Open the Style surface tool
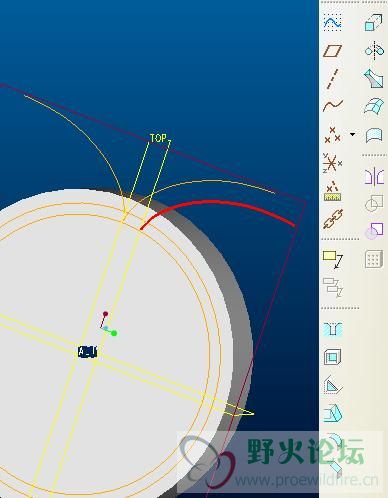The image size is (388, 498). click(x=374, y=135)
